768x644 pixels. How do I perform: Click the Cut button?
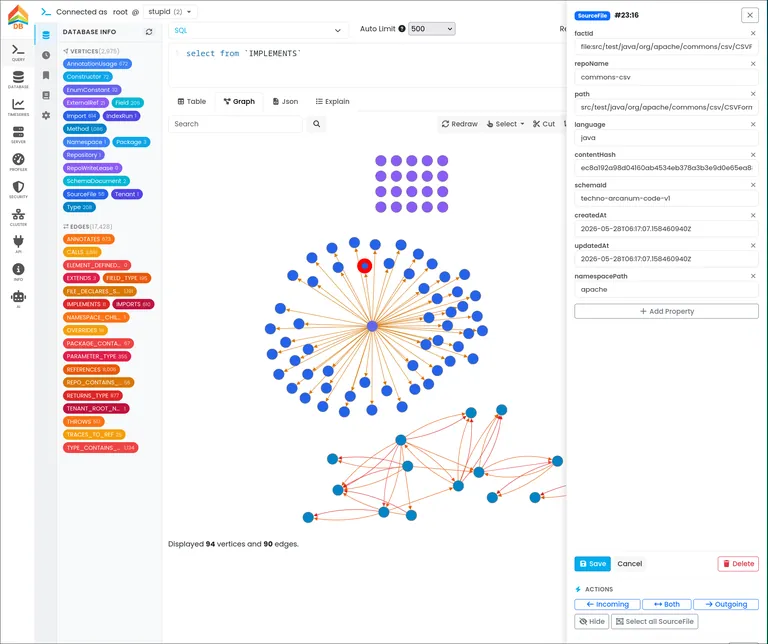pyautogui.click(x=544, y=124)
